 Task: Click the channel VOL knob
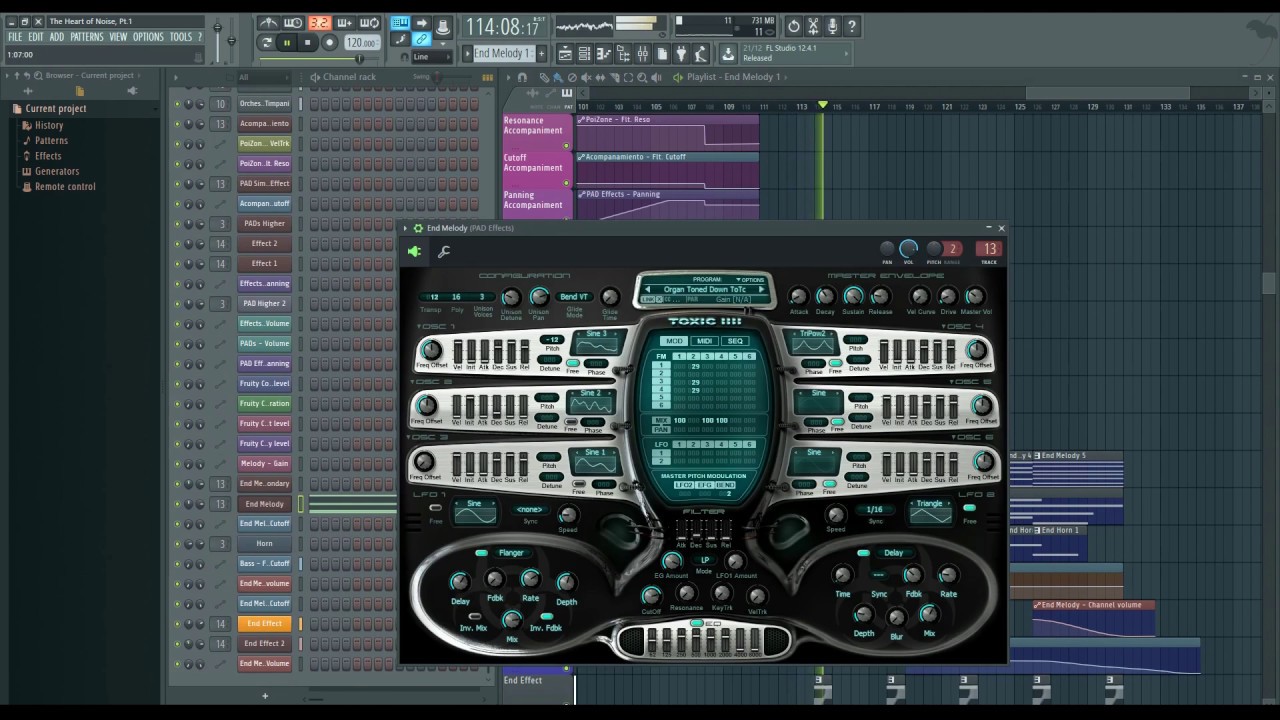pyautogui.click(x=908, y=248)
